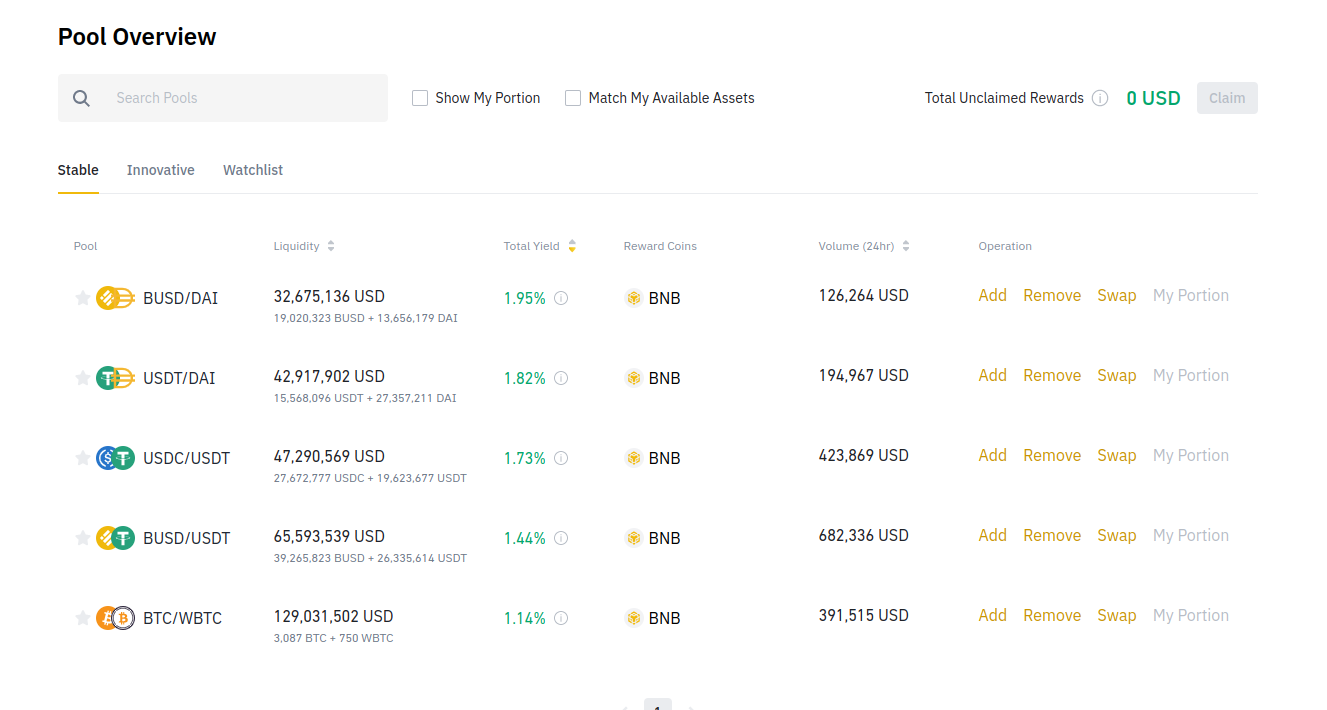
Task: Click BNB reward icon in BUSD/USDT row
Action: pyautogui.click(x=633, y=538)
